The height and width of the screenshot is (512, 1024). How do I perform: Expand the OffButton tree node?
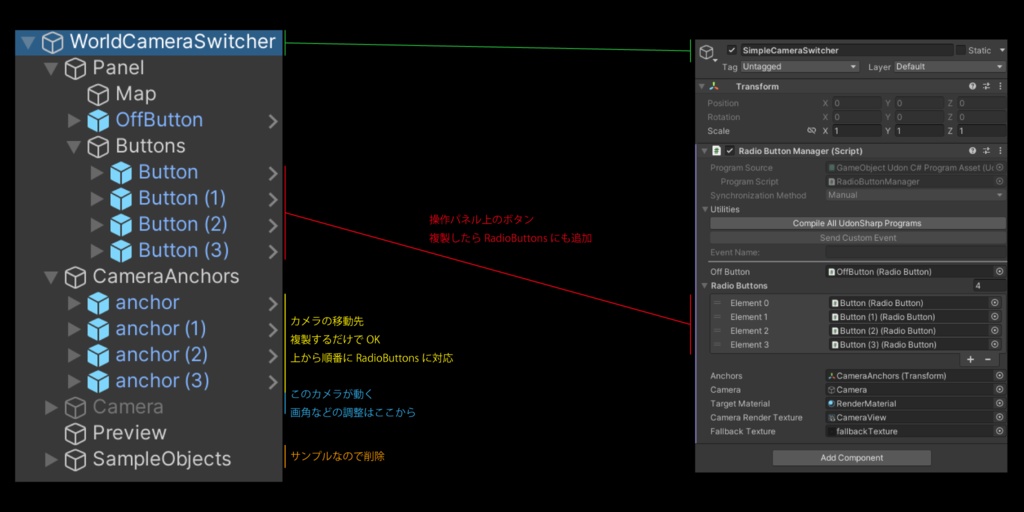pyautogui.click(x=74, y=121)
